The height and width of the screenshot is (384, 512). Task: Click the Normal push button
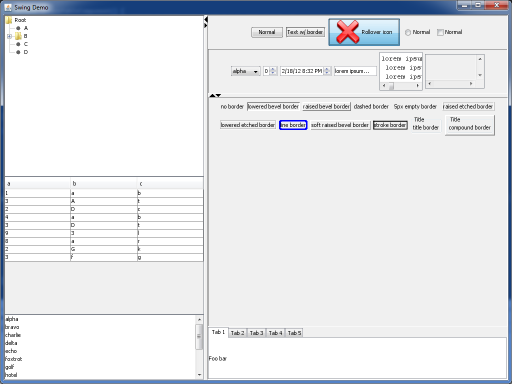click(267, 32)
